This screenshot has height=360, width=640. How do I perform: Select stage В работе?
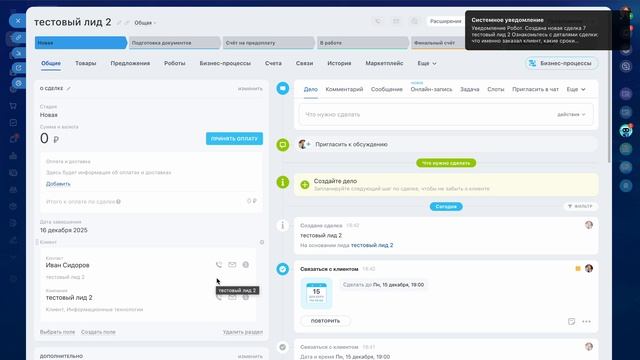coord(362,42)
